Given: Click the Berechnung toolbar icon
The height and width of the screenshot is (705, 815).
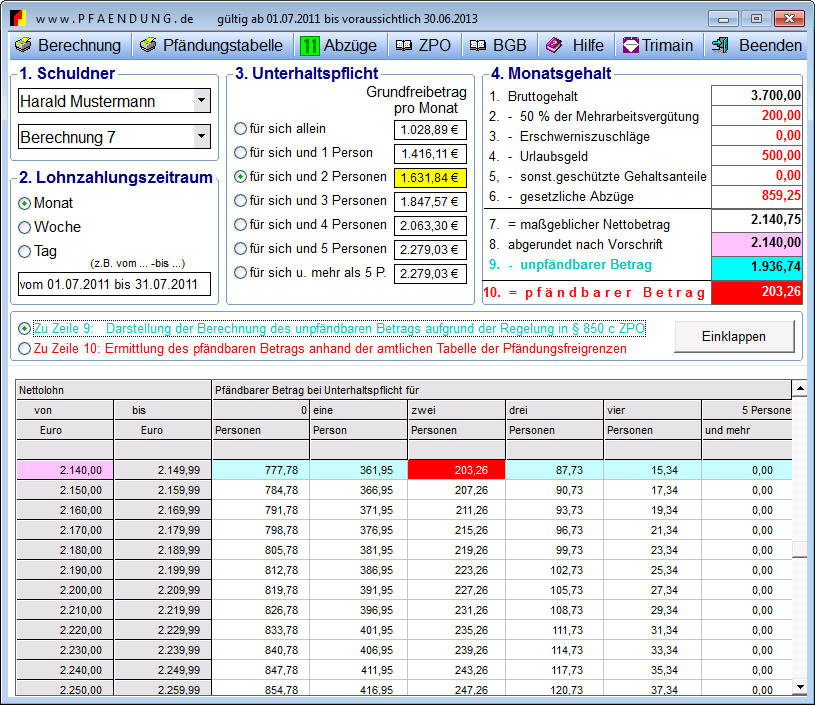Looking at the screenshot, I should point(23,45).
